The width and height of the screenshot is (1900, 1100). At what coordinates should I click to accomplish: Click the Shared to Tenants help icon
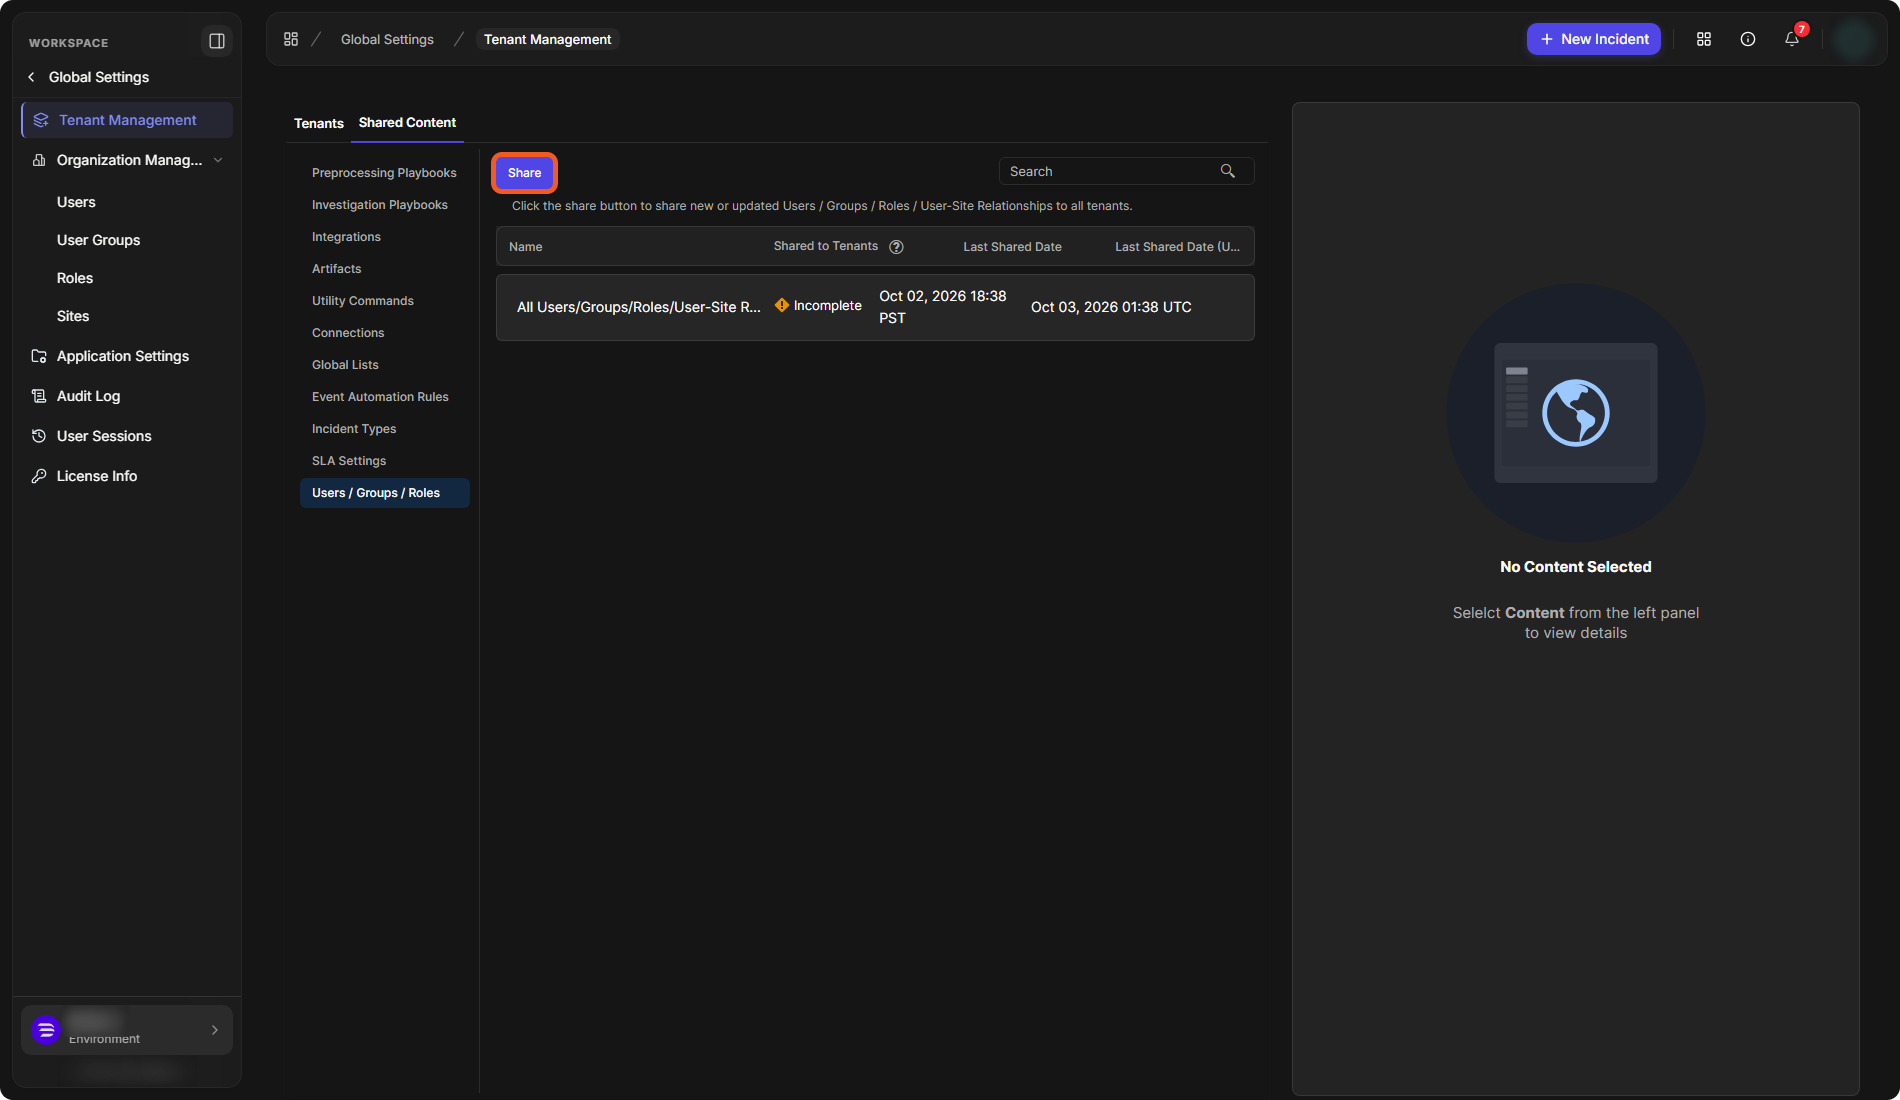[896, 247]
